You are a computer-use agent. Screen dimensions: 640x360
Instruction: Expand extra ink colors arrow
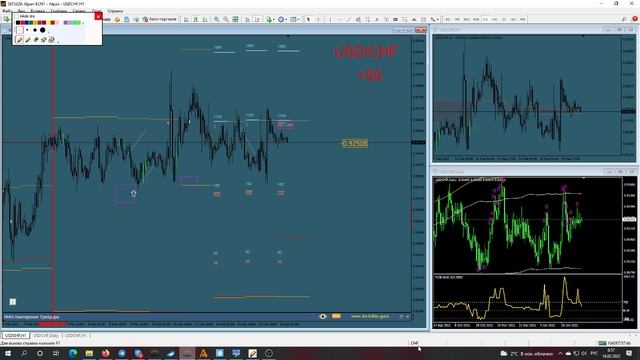(83, 23)
